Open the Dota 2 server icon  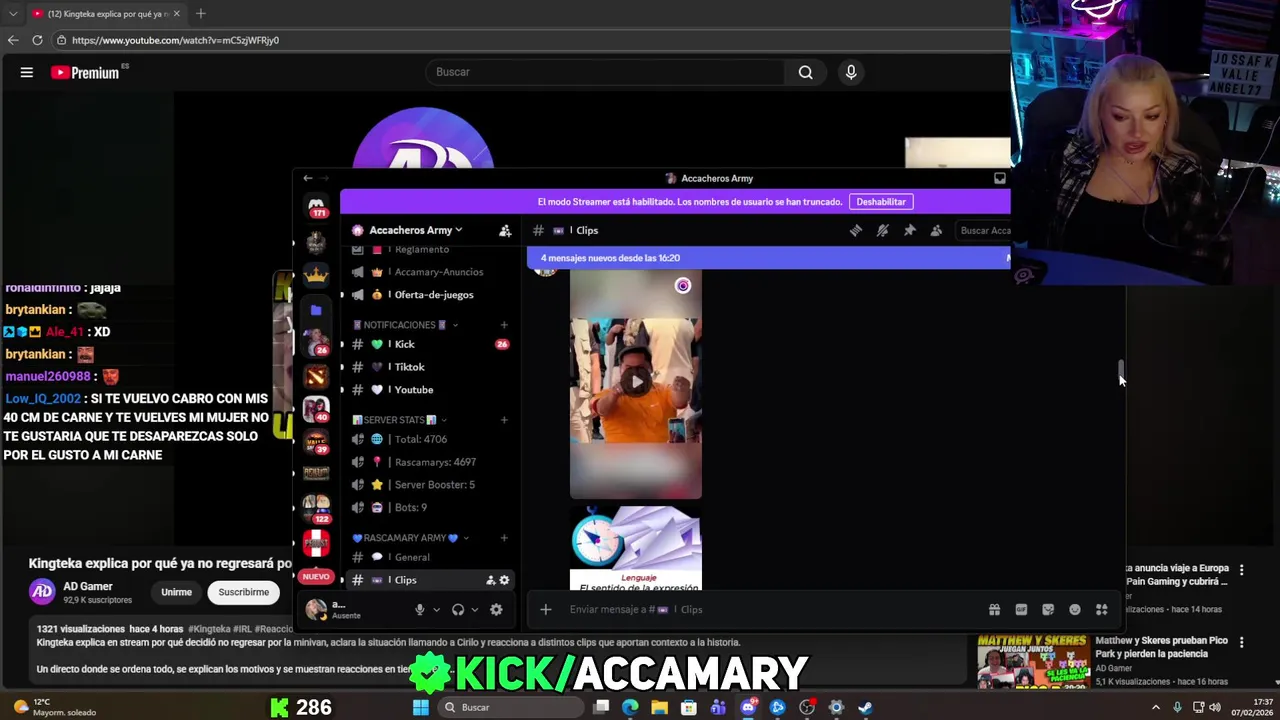[x=316, y=376]
